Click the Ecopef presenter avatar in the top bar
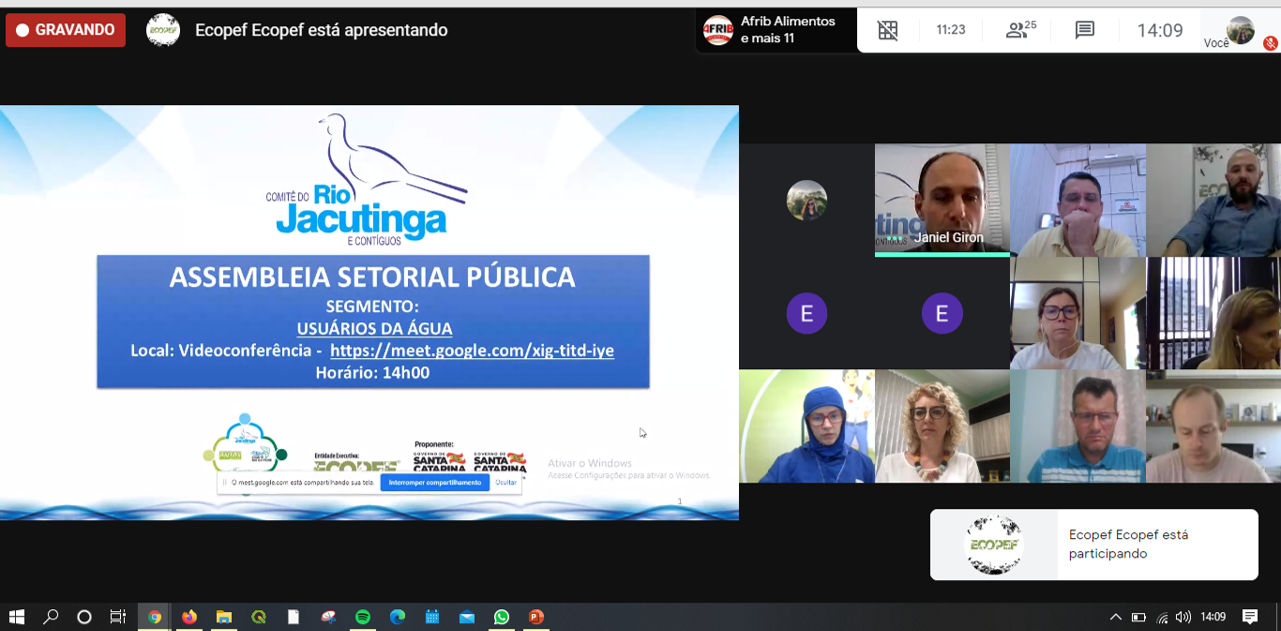1281x631 pixels. tap(163, 30)
